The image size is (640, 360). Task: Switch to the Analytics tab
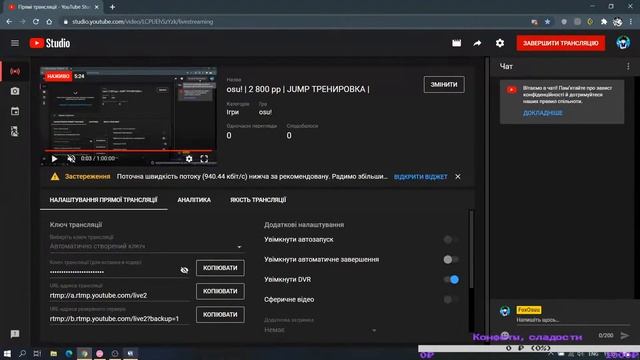[x=194, y=200]
